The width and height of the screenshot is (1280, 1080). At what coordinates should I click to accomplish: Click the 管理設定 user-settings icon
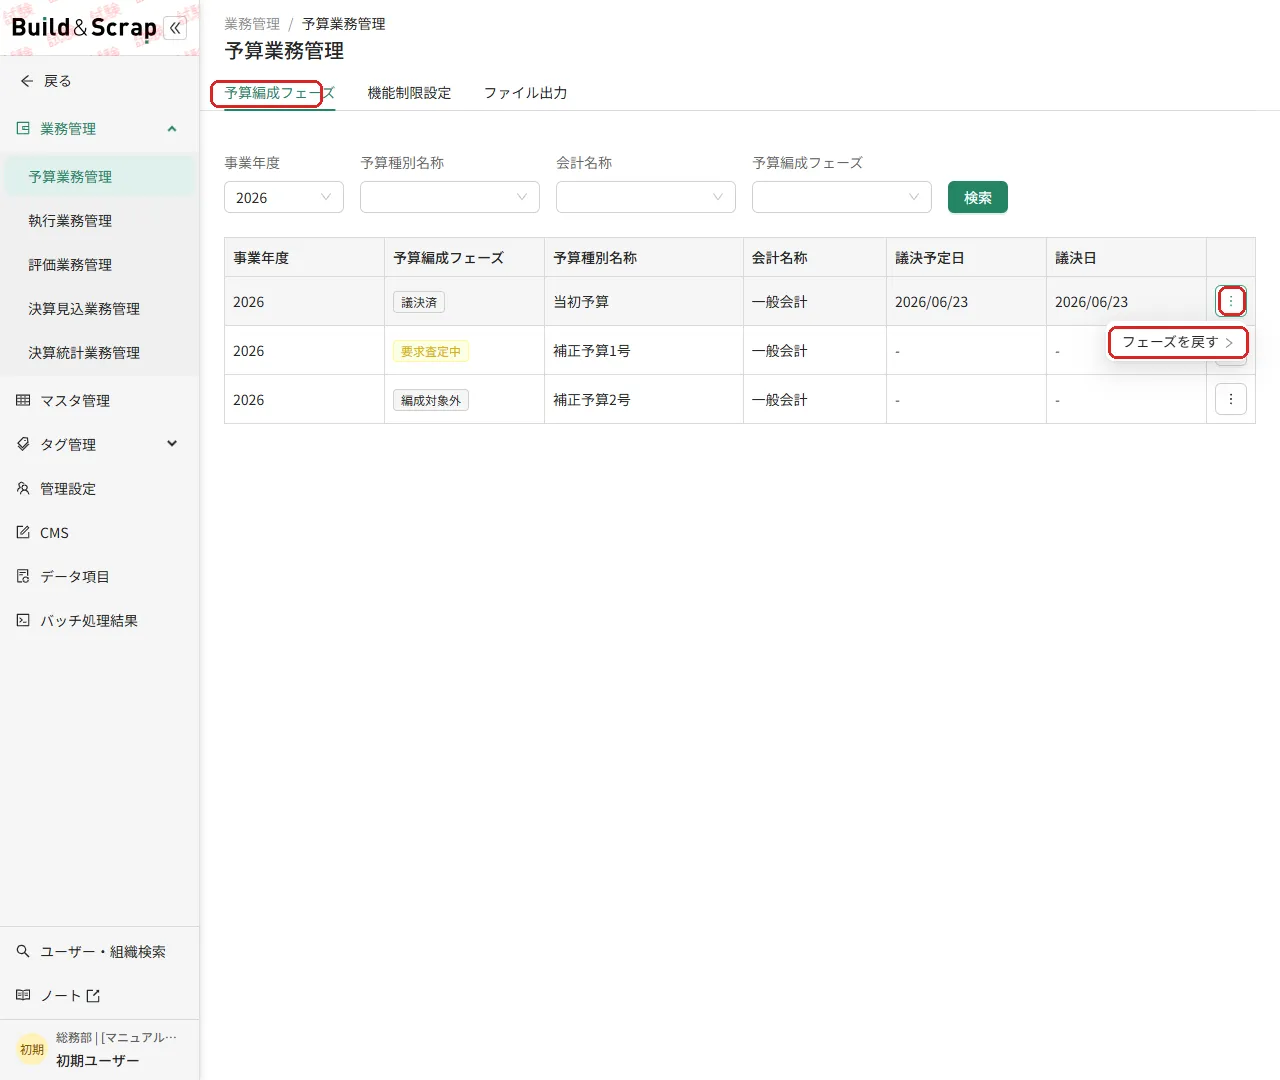click(x=23, y=488)
